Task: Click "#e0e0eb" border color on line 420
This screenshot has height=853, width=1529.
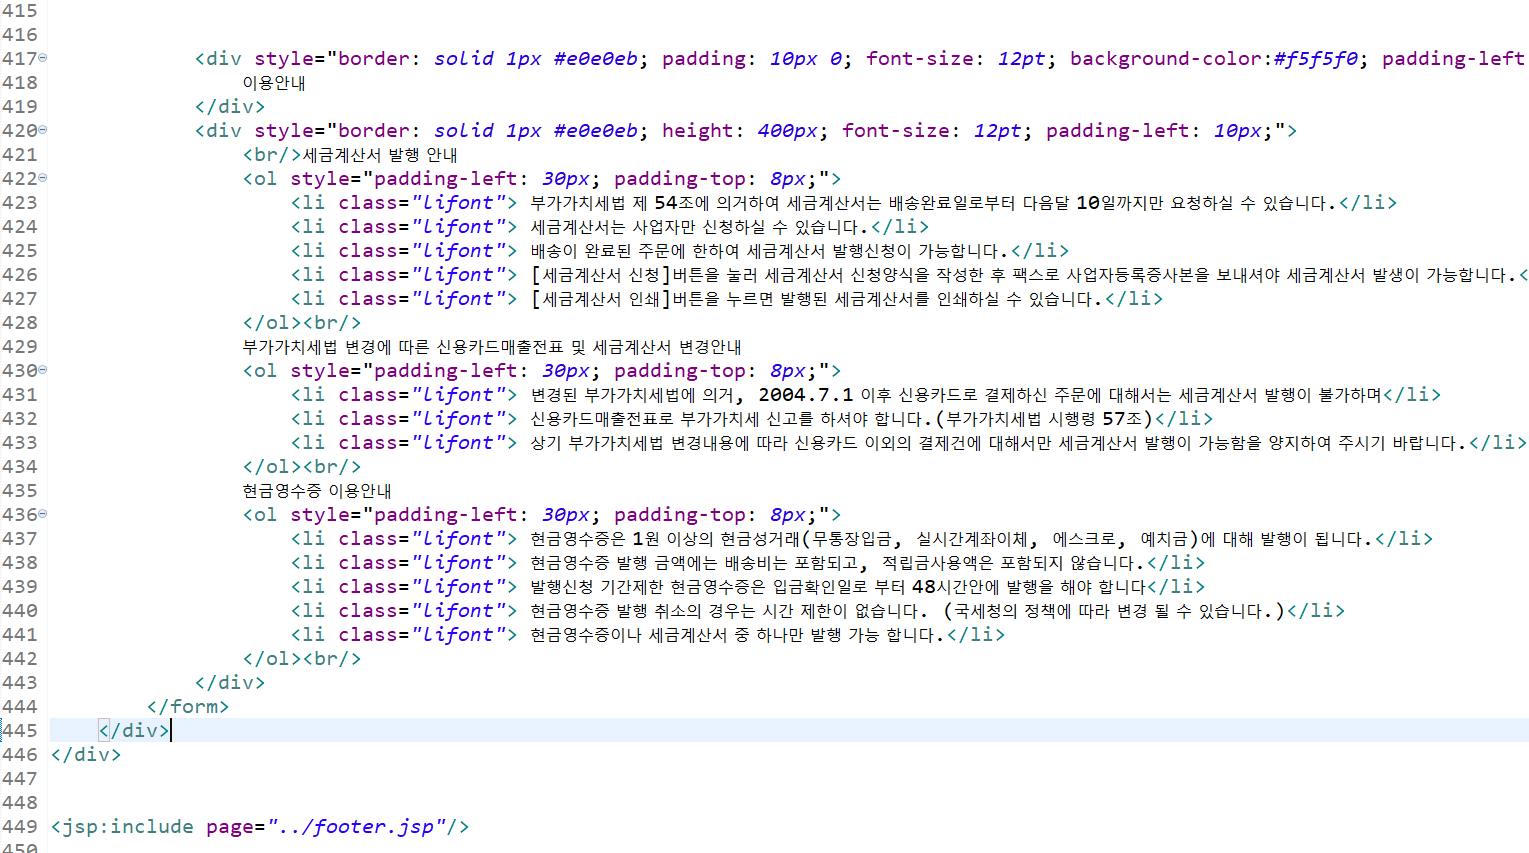Action: click(x=596, y=131)
